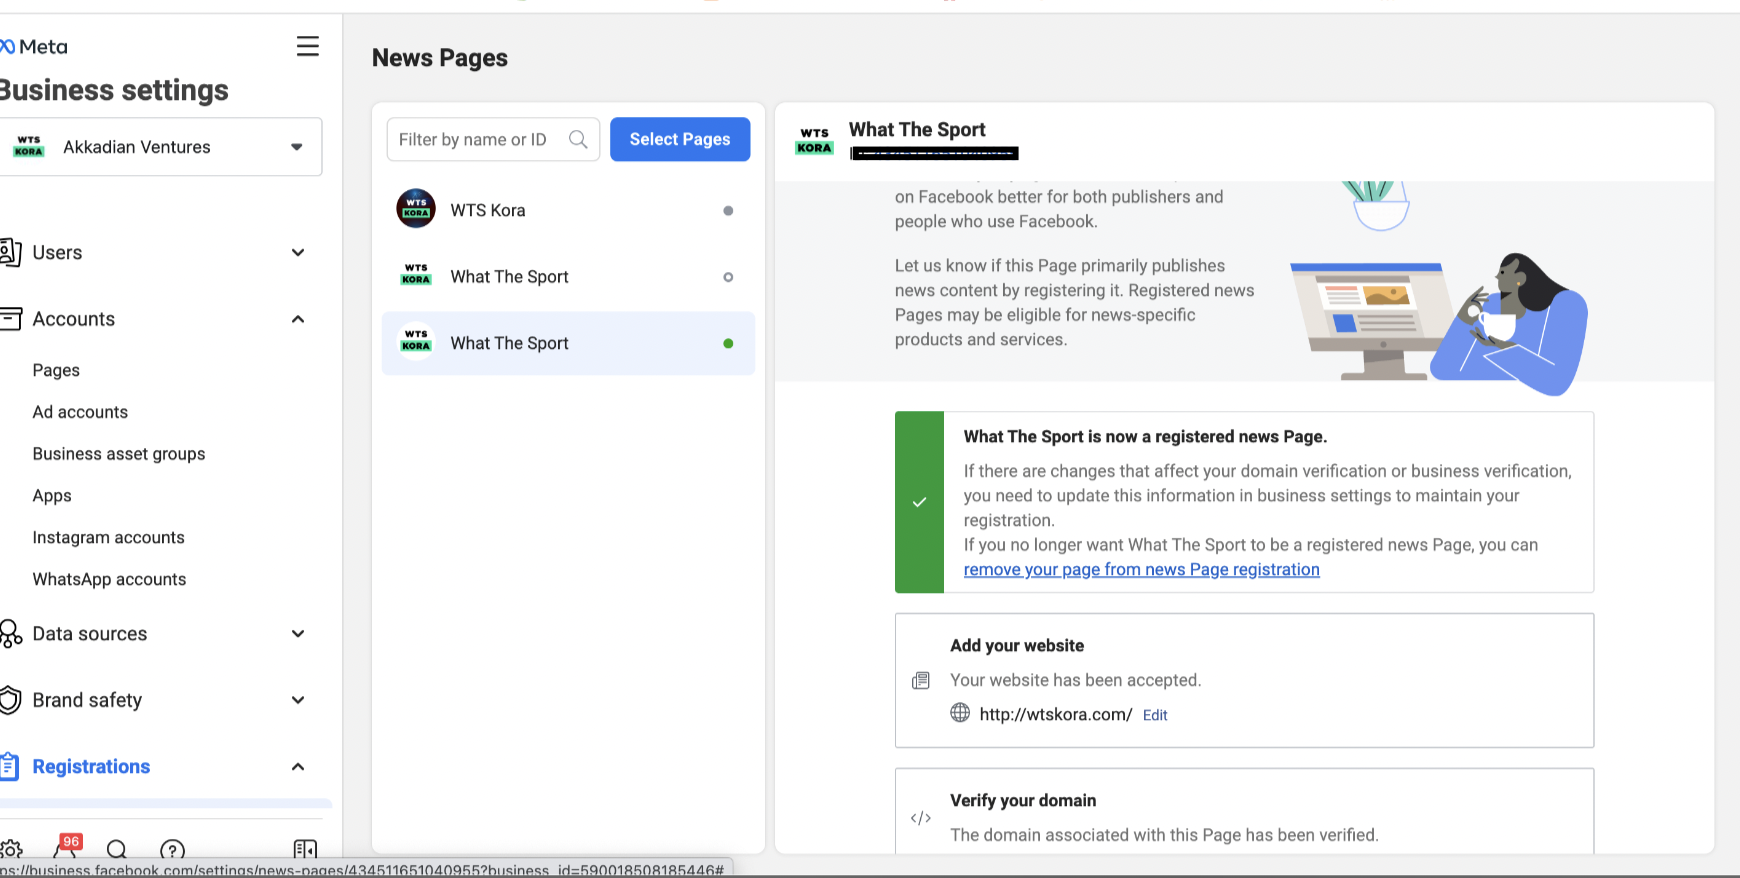The width and height of the screenshot is (1740, 878).
Task: Click the Accounts section icon
Action: click(x=10, y=319)
